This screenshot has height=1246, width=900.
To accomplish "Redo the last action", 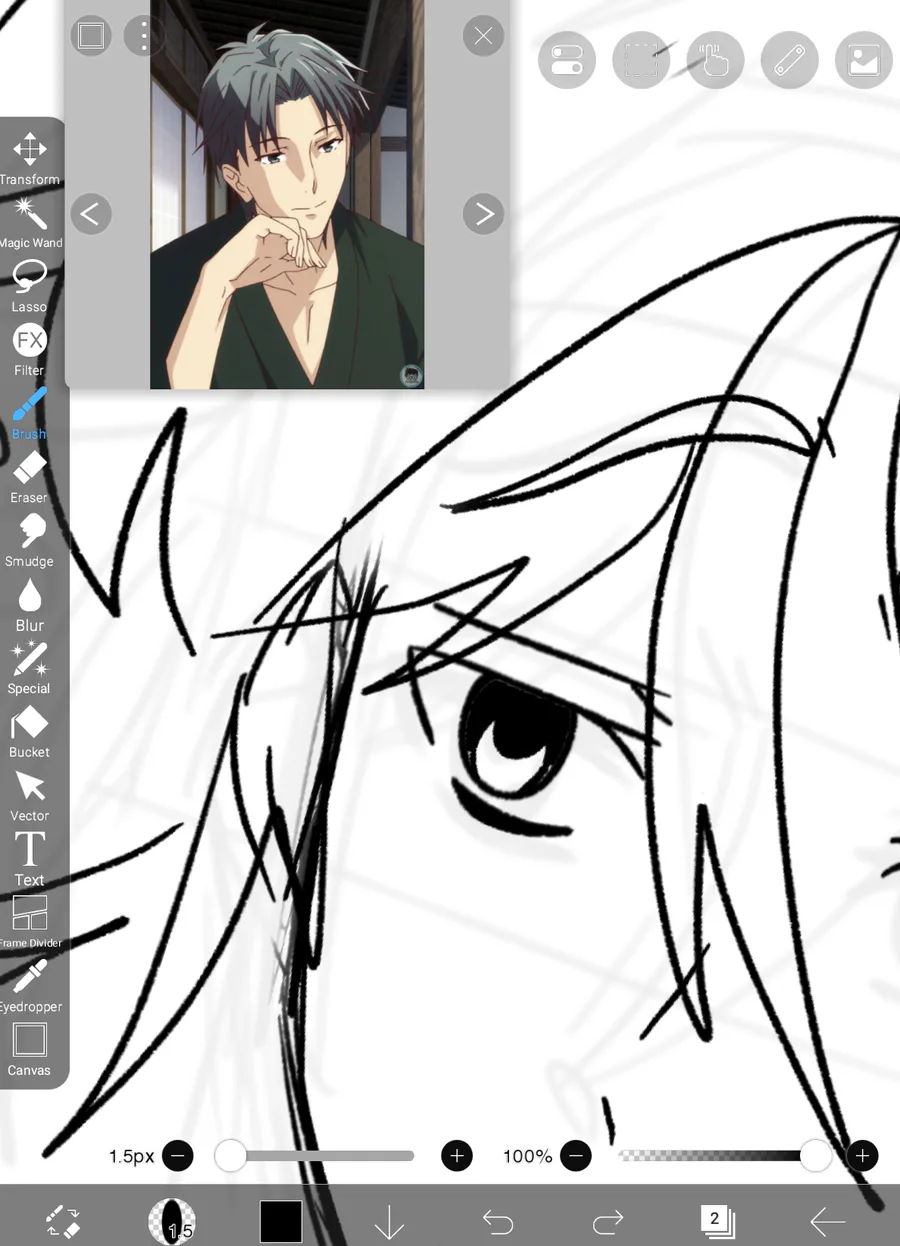I will (x=607, y=1221).
